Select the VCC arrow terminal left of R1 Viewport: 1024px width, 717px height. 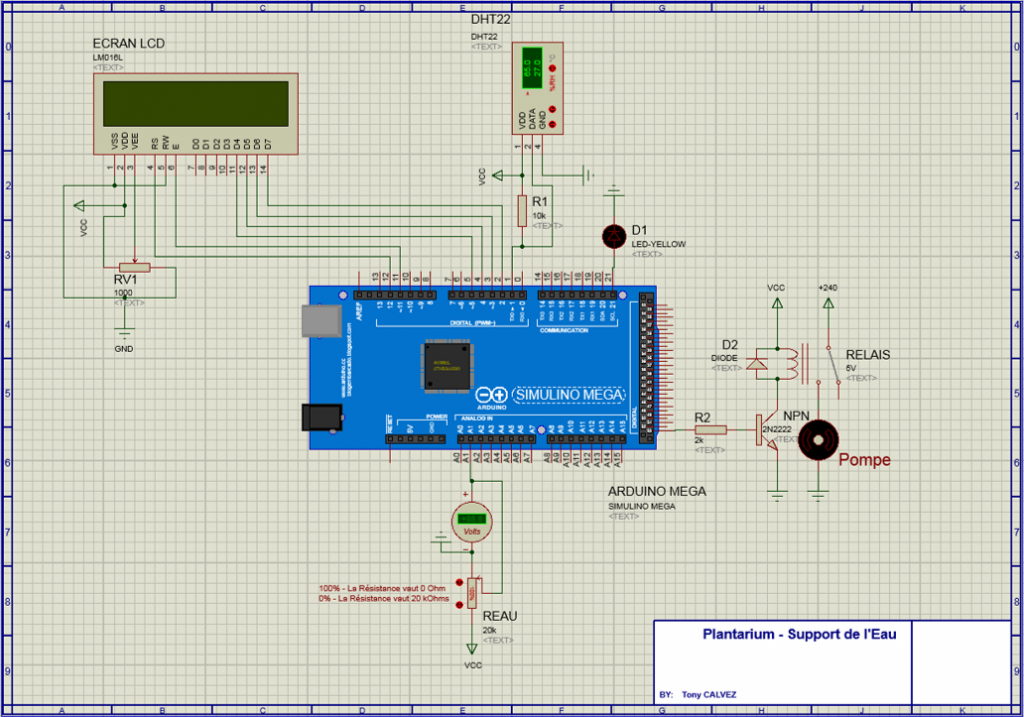498,175
